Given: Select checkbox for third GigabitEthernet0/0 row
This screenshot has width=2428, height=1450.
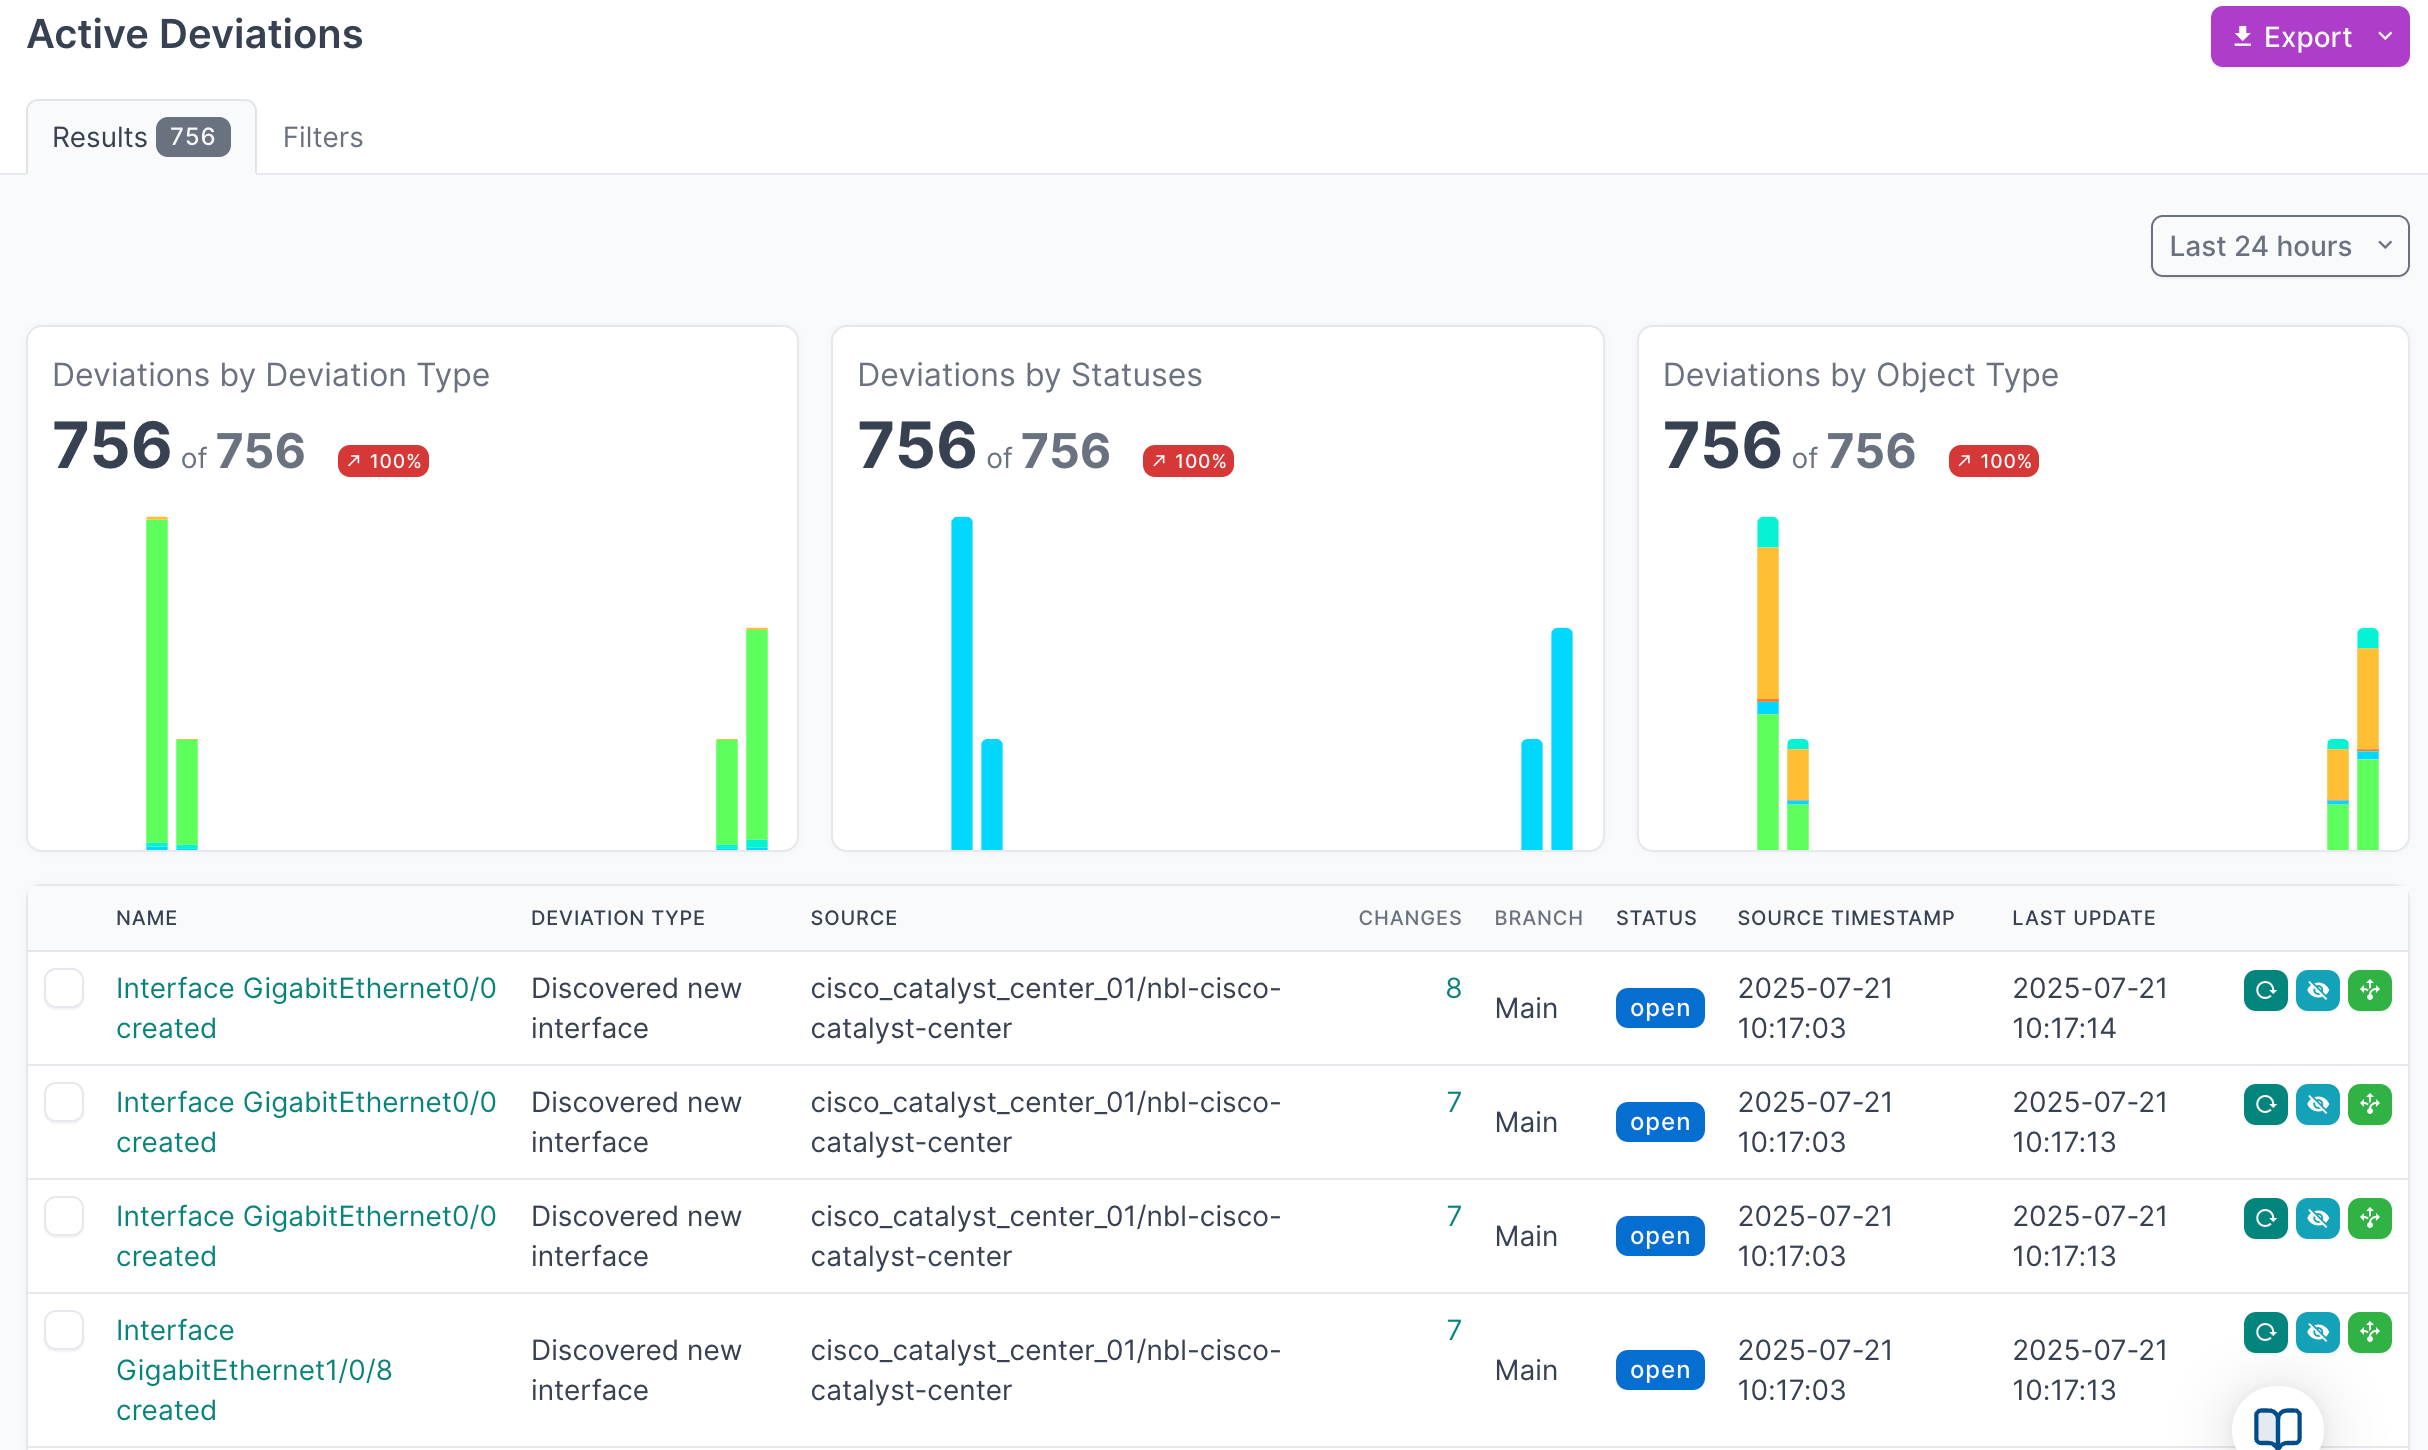Looking at the screenshot, I should pos(64,1216).
